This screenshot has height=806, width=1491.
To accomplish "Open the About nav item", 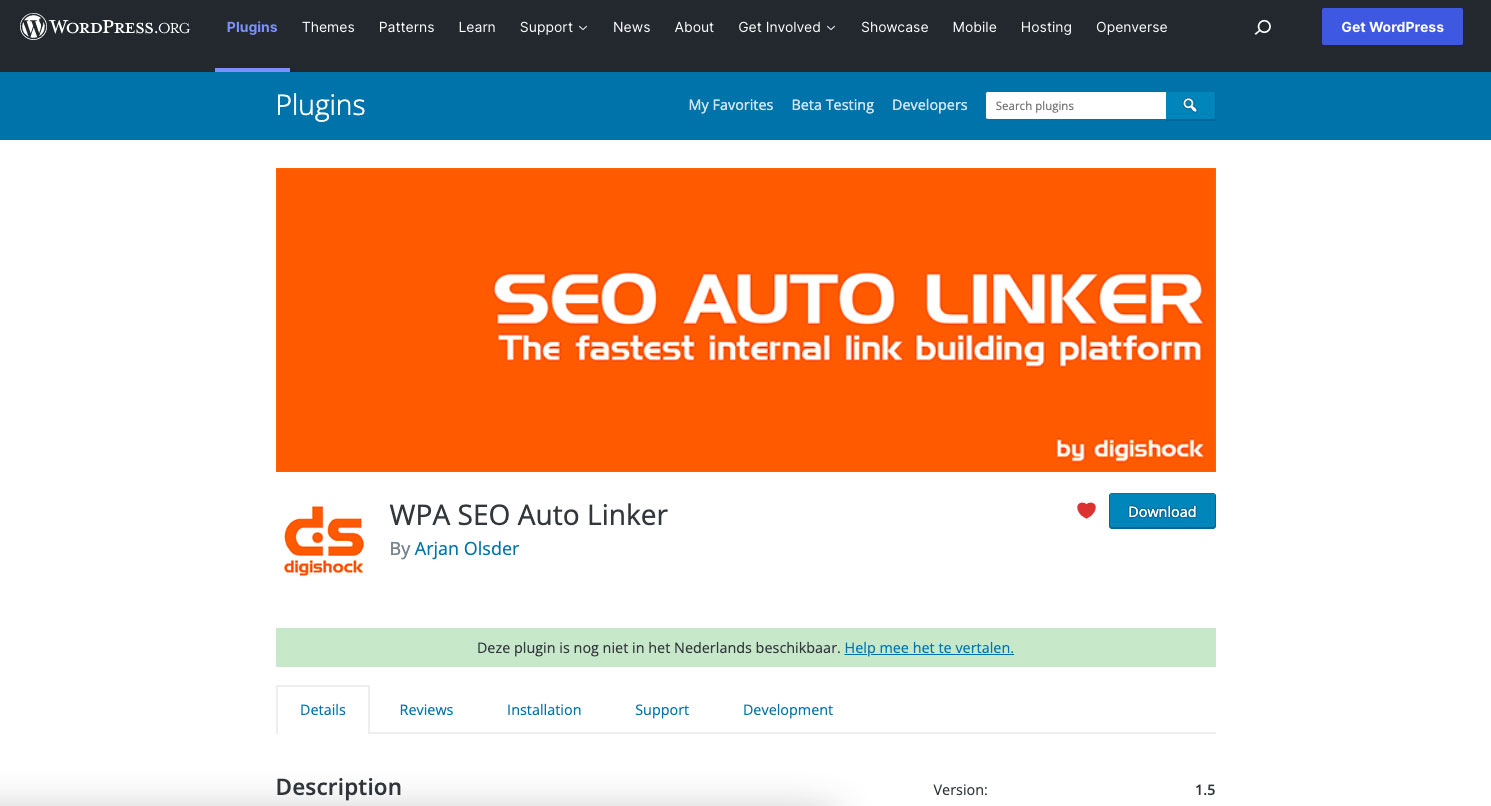I will (x=694, y=27).
